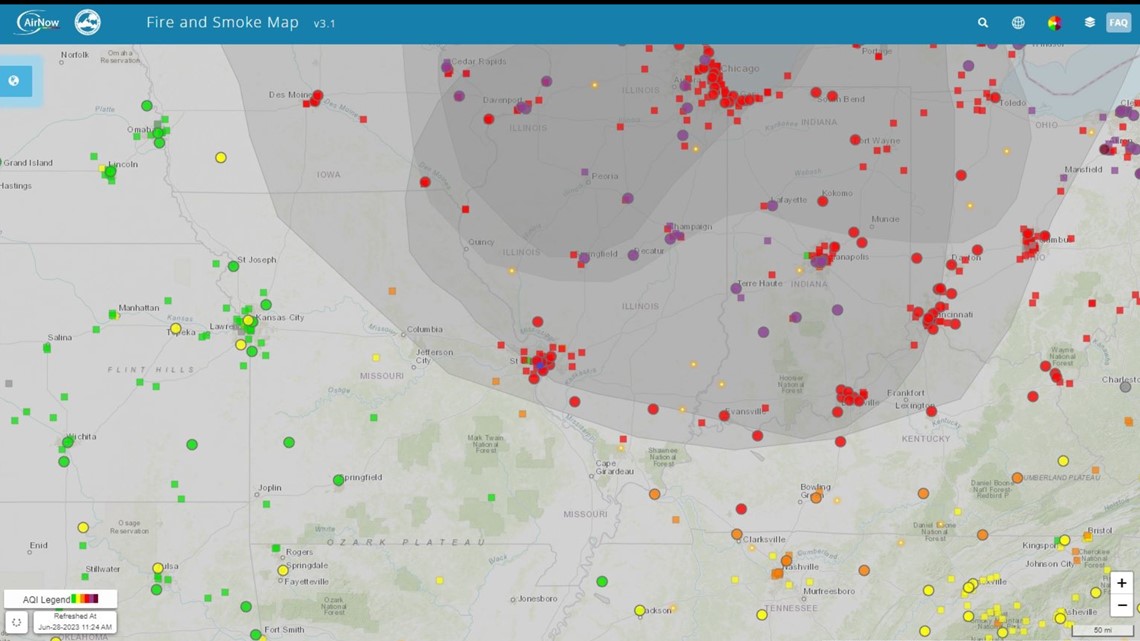Click the purple monitor circle near Peoria
Screen dimensions: 1140x641
click(x=627, y=199)
